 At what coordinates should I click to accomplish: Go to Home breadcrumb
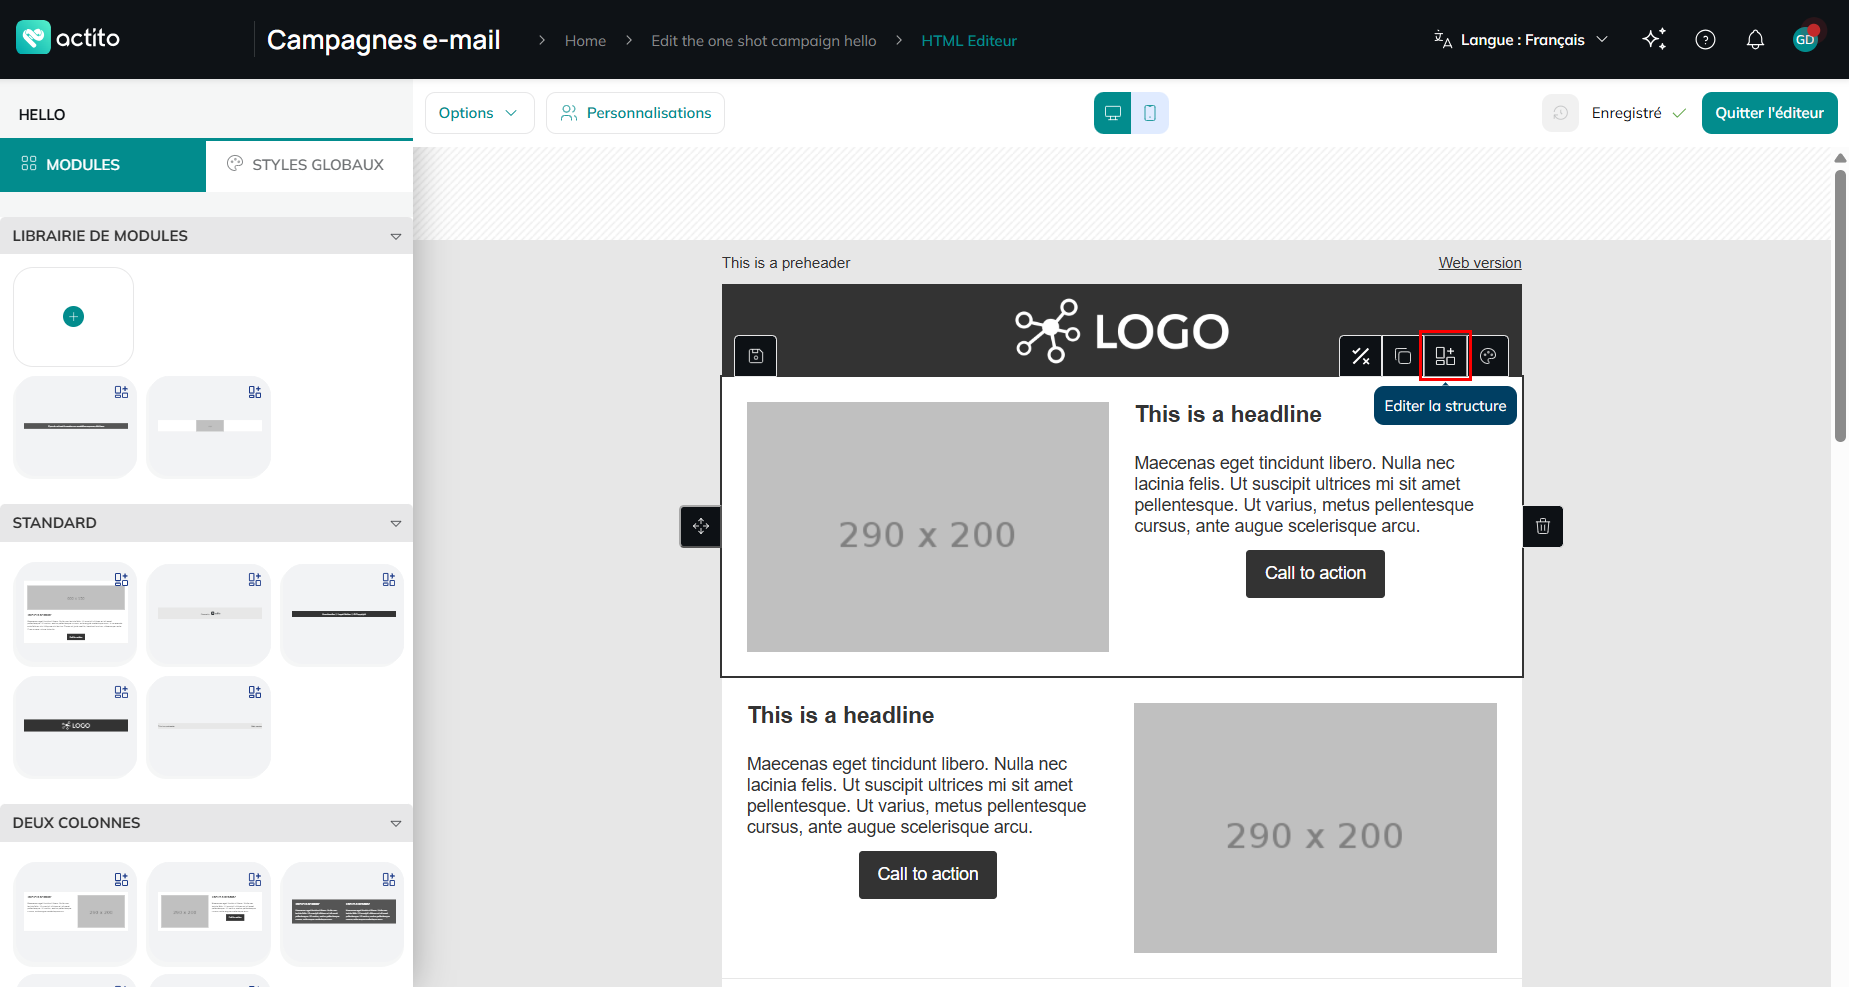[x=585, y=41]
